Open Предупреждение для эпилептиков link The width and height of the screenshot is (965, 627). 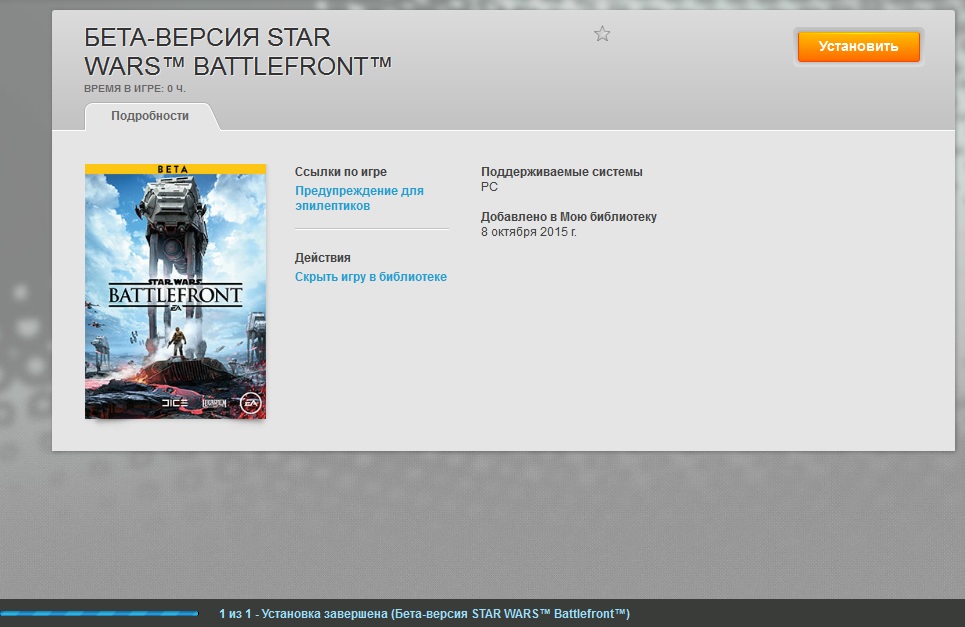pyautogui.click(x=359, y=198)
